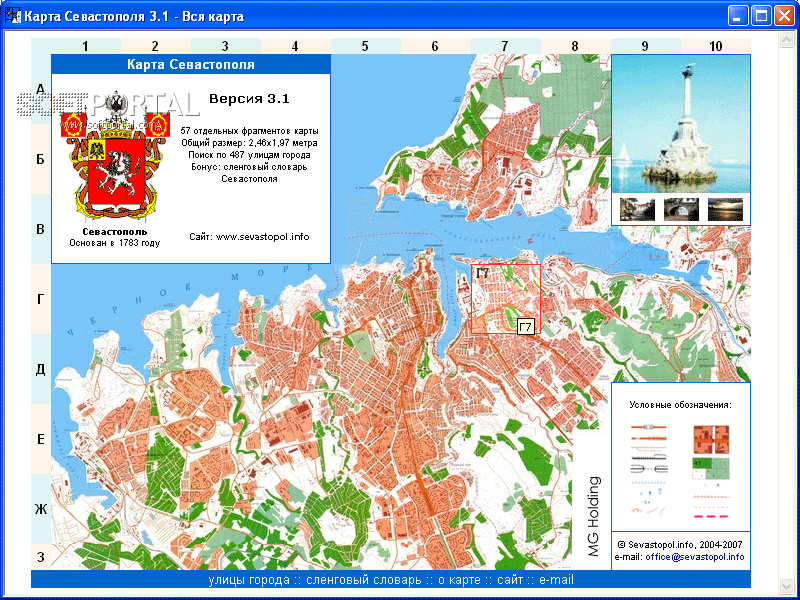Click the red built-up block legend symbol
The image size is (800, 600).
coord(711,439)
